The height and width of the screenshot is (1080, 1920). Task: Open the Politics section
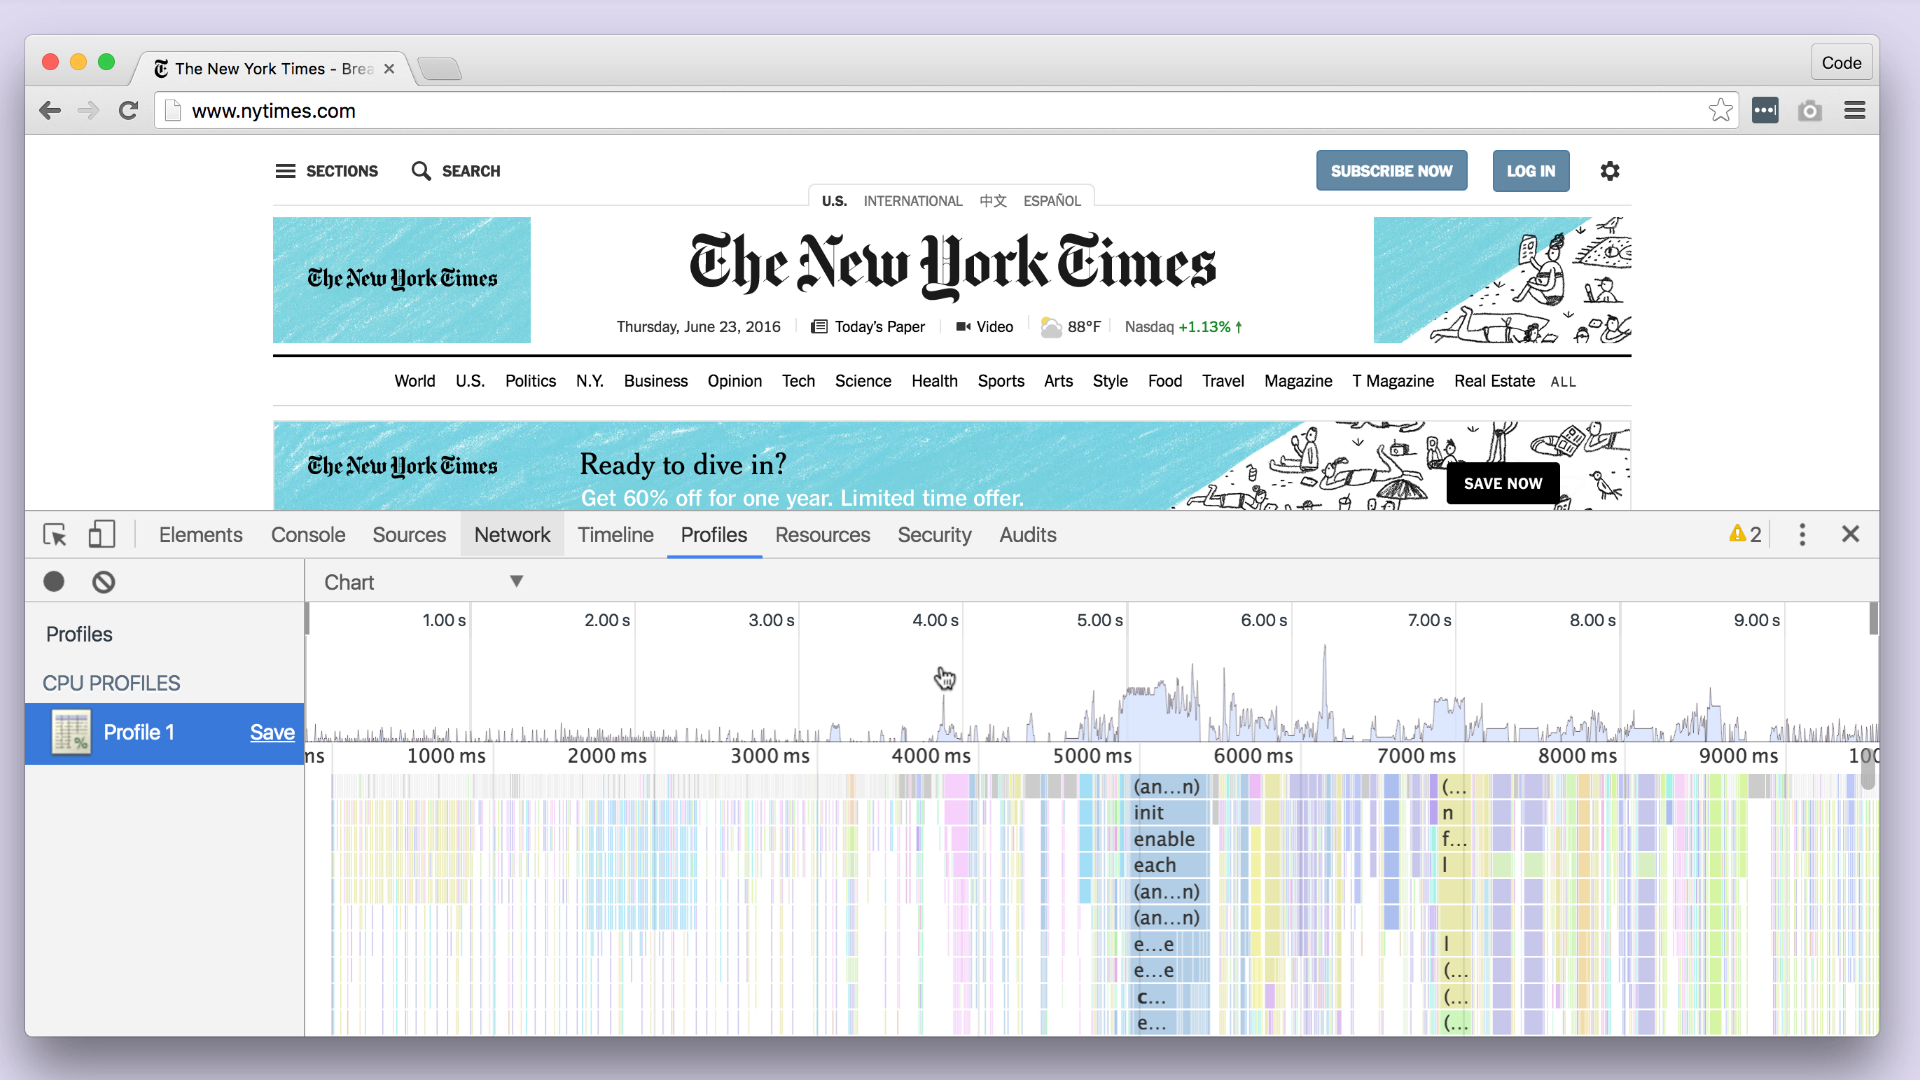[x=530, y=381]
